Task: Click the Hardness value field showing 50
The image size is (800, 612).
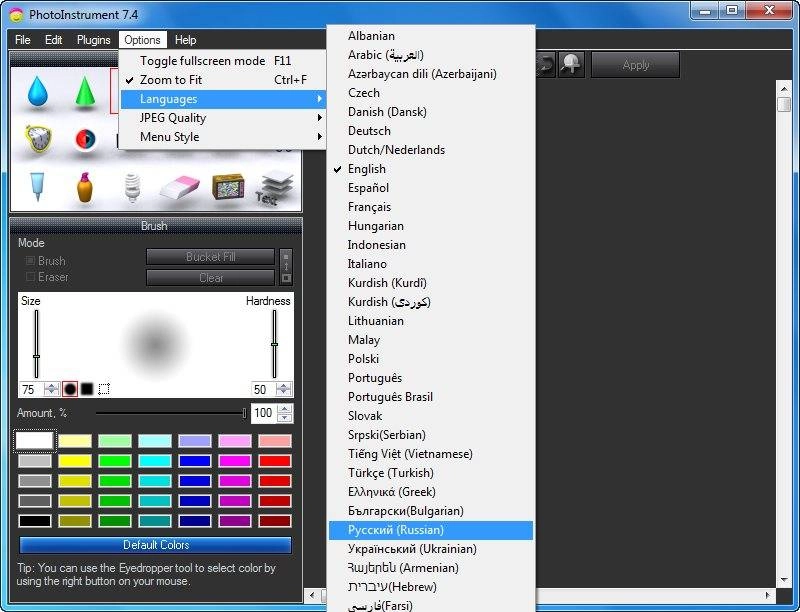Action: (x=263, y=390)
